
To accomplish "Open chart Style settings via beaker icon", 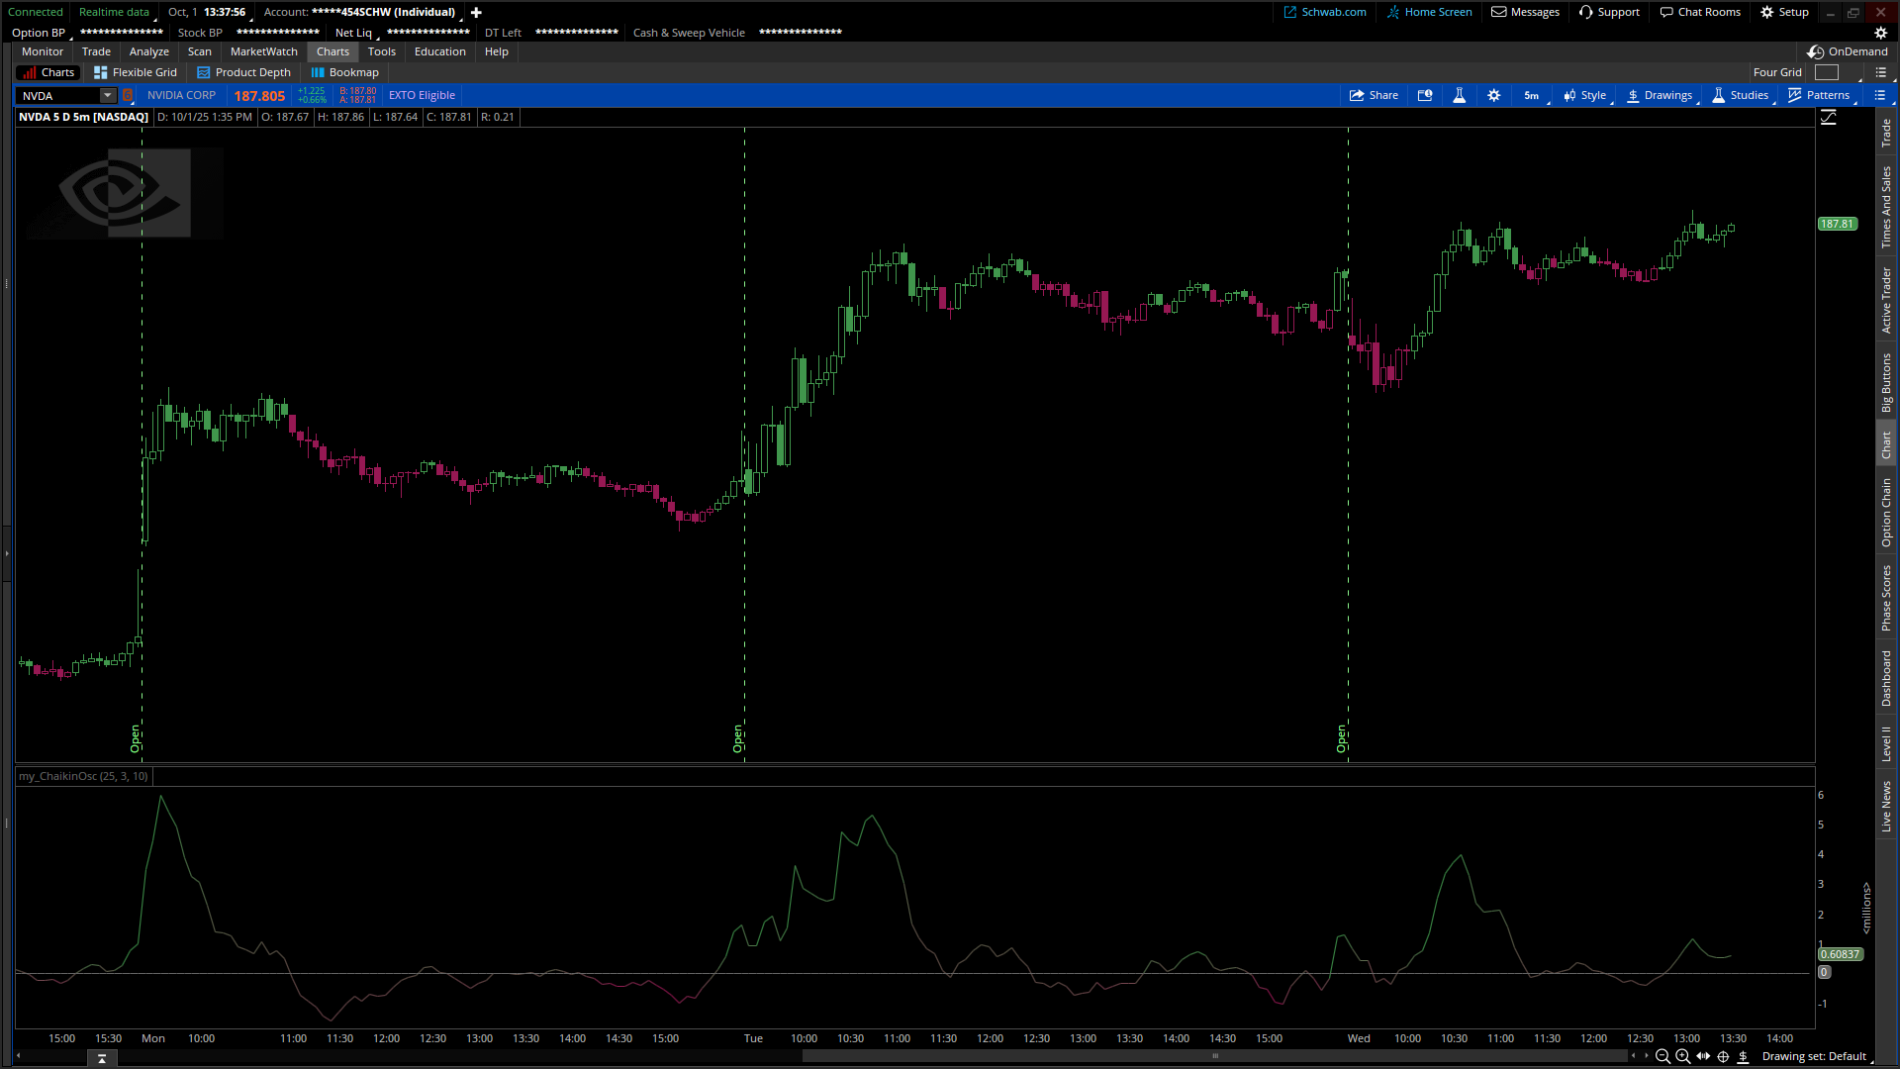I will click(1460, 95).
